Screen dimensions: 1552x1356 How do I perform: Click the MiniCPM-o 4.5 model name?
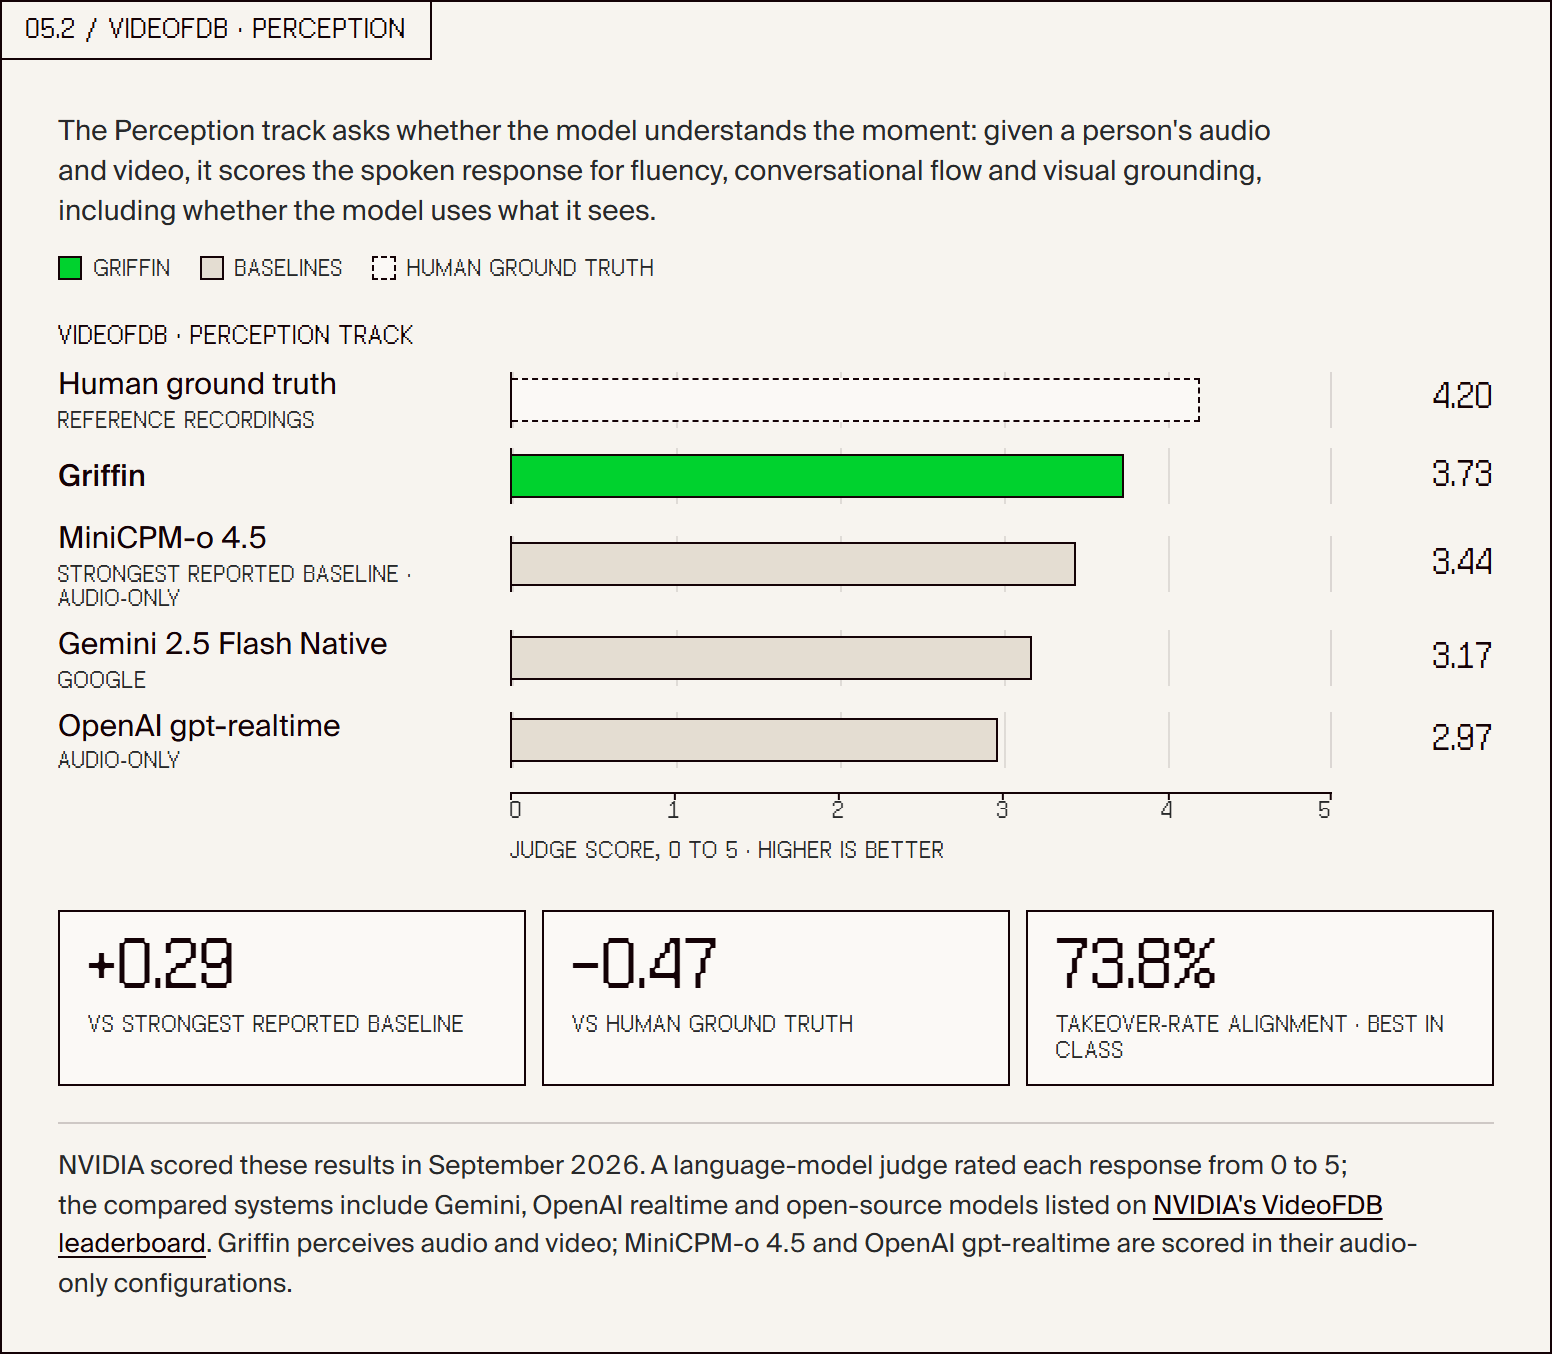click(x=162, y=537)
